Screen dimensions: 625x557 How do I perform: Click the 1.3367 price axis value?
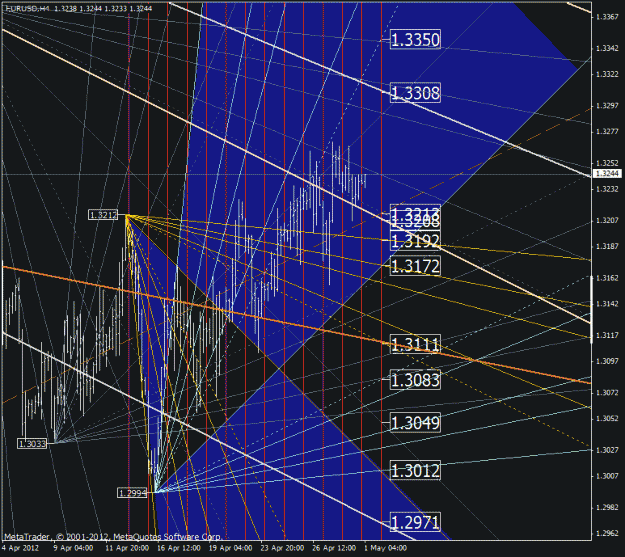607,16
